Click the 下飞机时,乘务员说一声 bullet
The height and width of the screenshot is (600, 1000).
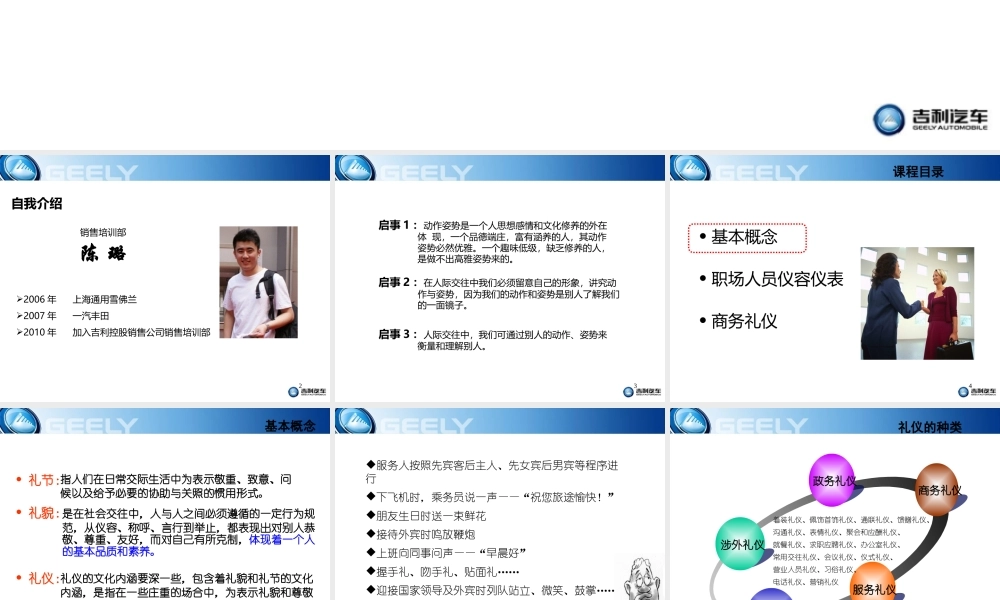pyautogui.click(x=490, y=497)
